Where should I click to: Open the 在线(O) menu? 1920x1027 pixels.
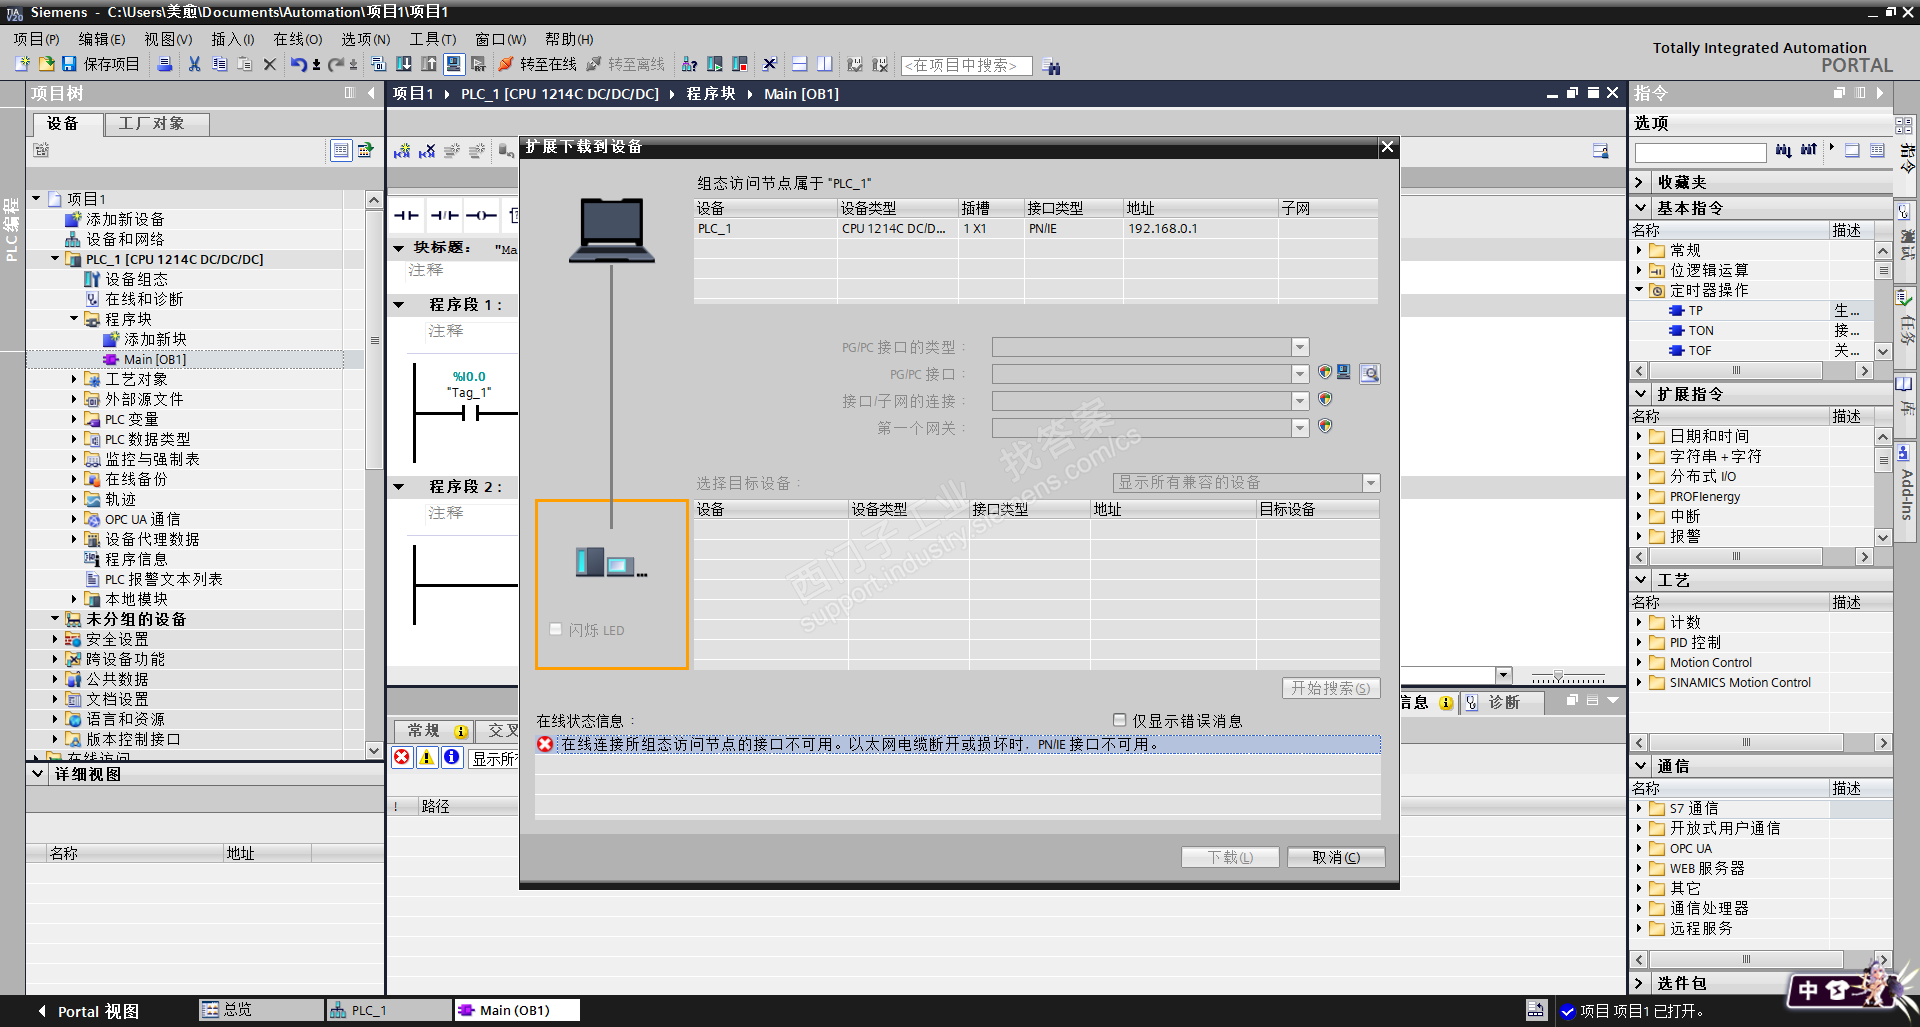click(x=298, y=39)
